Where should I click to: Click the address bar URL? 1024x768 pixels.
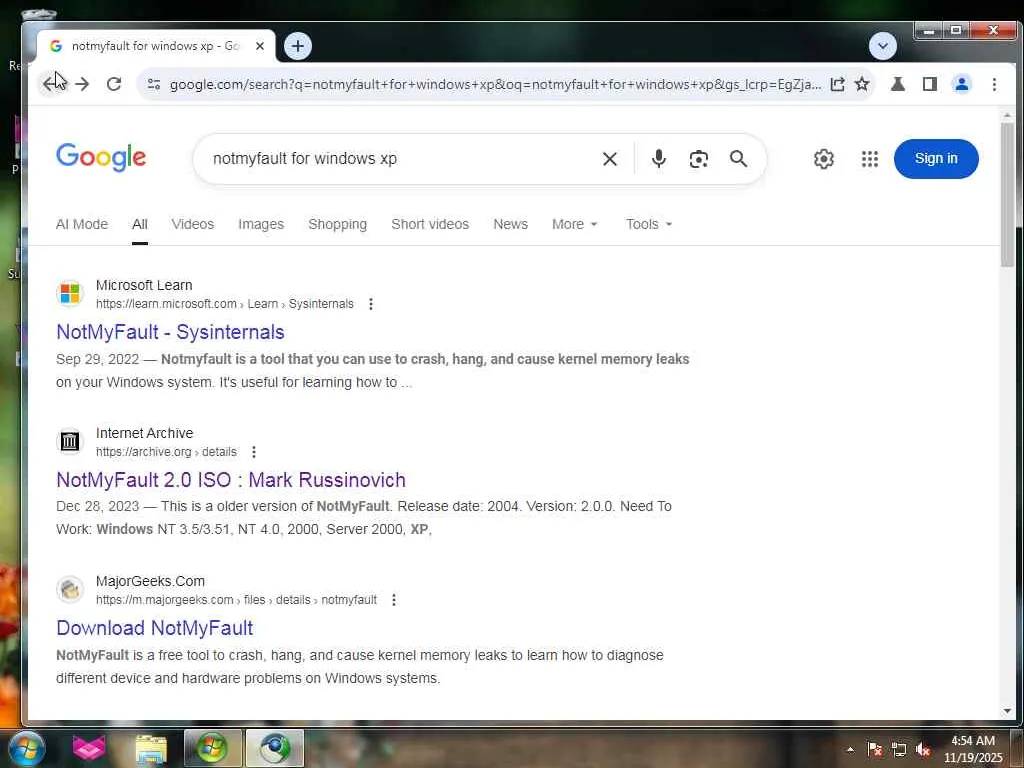495,84
